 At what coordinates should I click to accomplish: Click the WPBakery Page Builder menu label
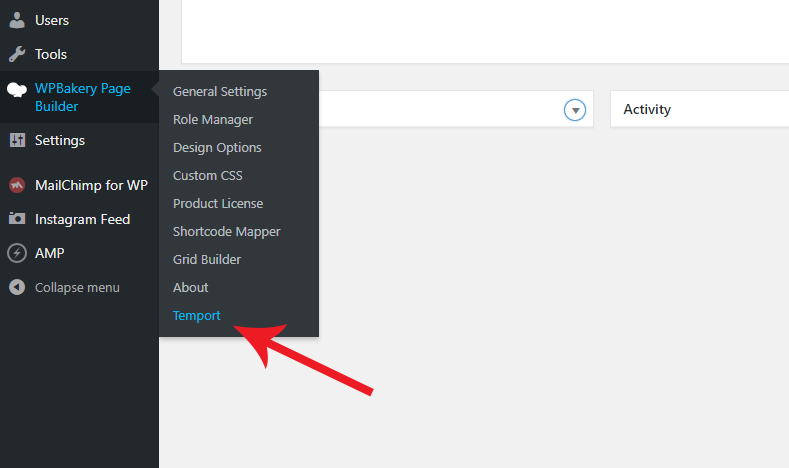[x=82, y=97]
